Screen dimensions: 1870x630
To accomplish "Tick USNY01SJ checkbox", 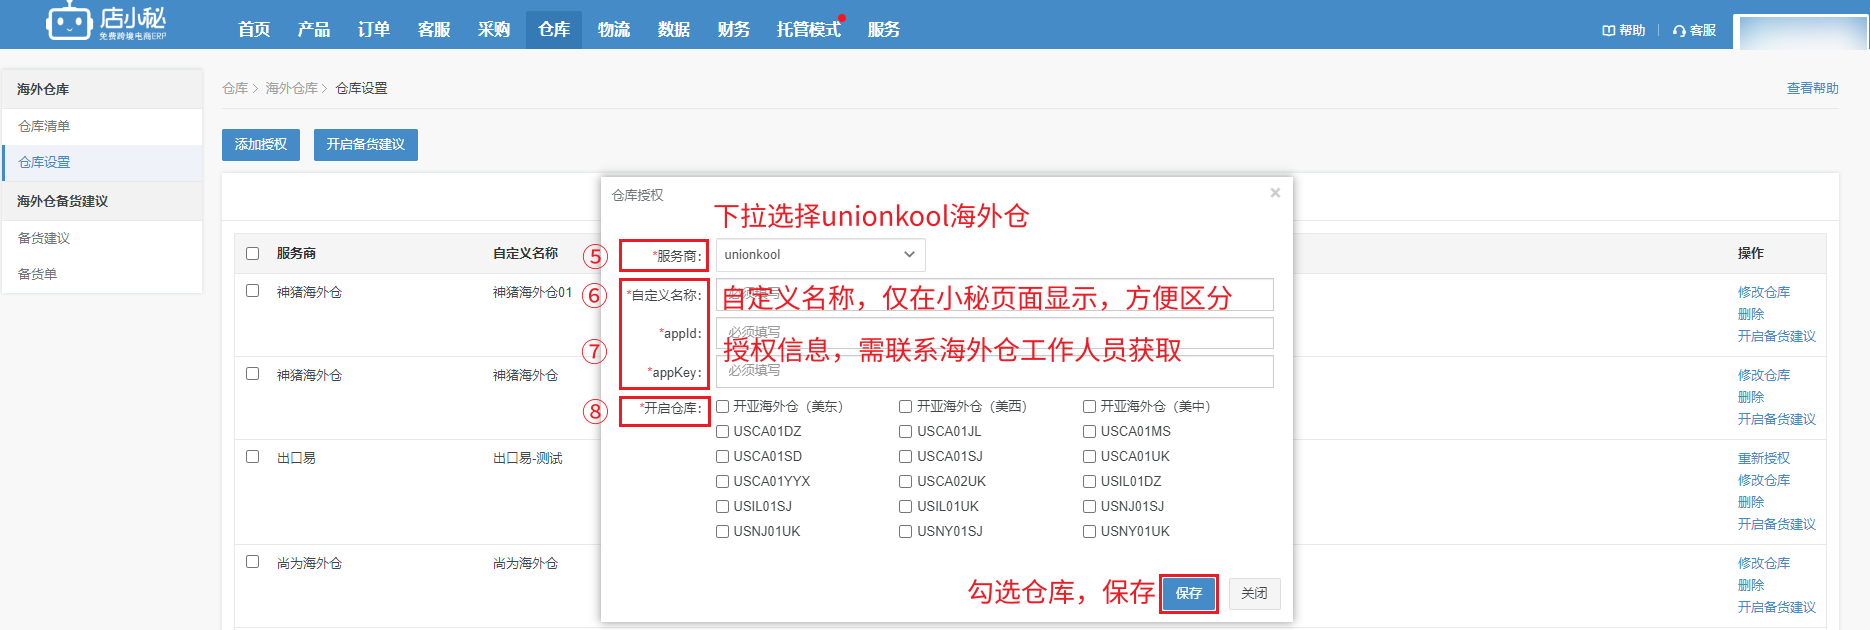I will [x=905, y=531].
